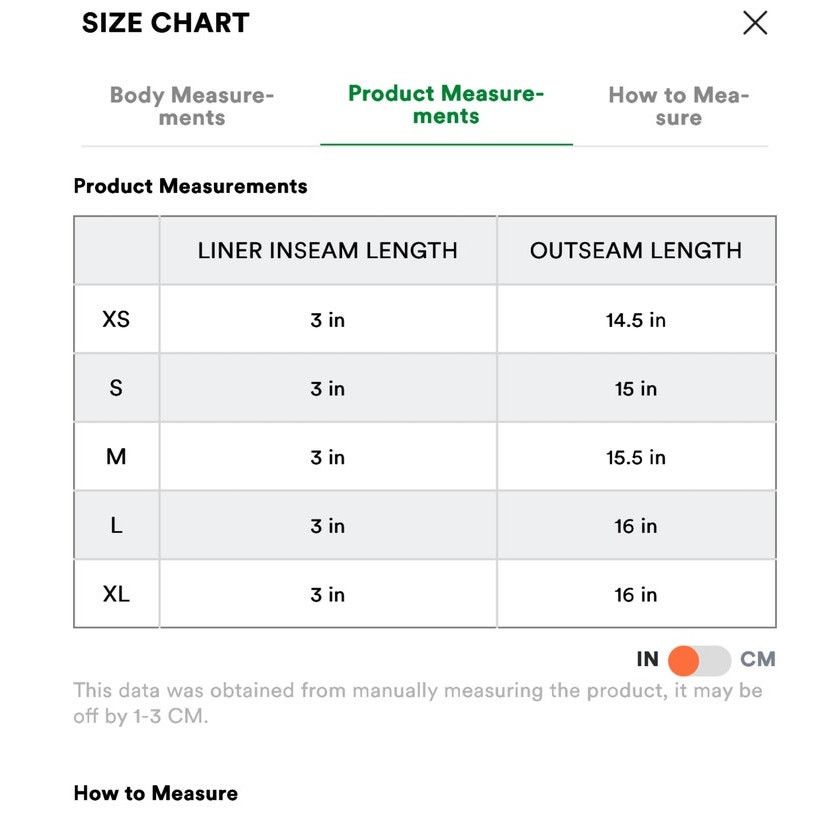Select the M size row label
Screen dimensions: 821x821
tap(116, 457)
